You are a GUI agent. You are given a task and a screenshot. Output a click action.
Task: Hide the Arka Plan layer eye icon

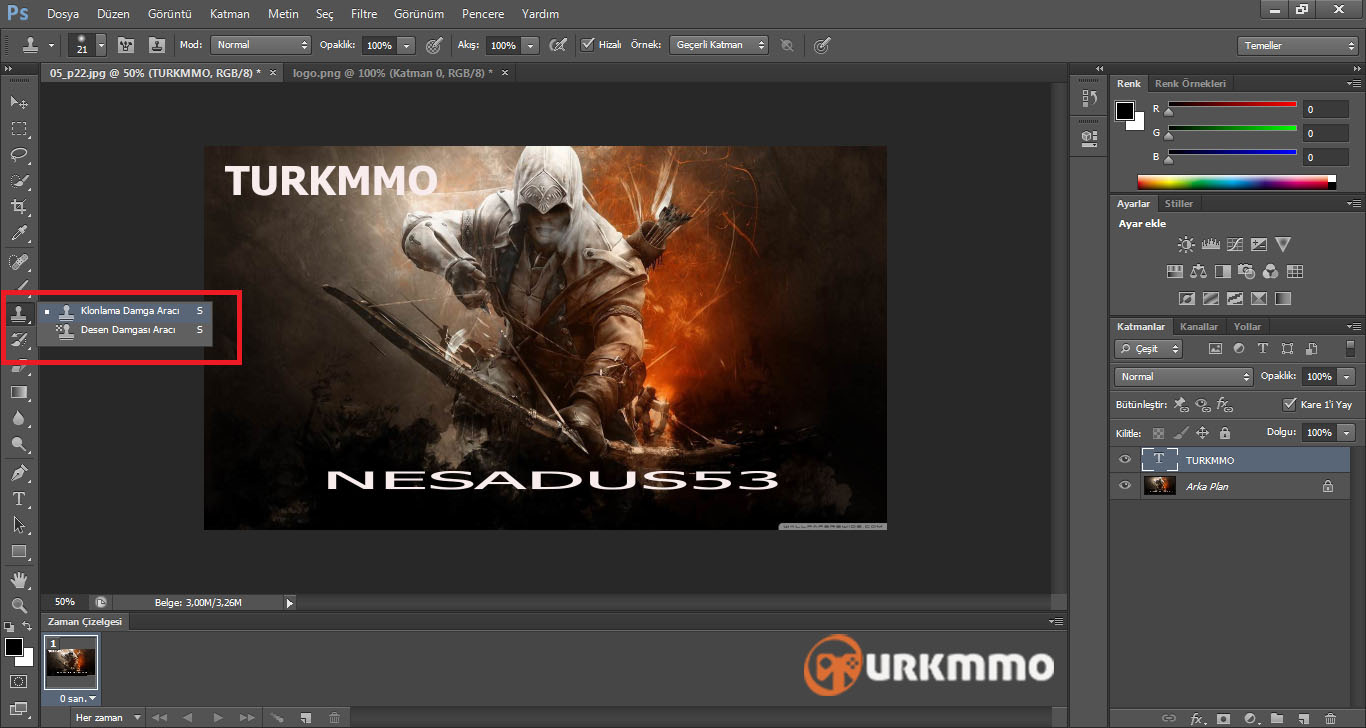pyautogui.click(x=1125, y=486)
